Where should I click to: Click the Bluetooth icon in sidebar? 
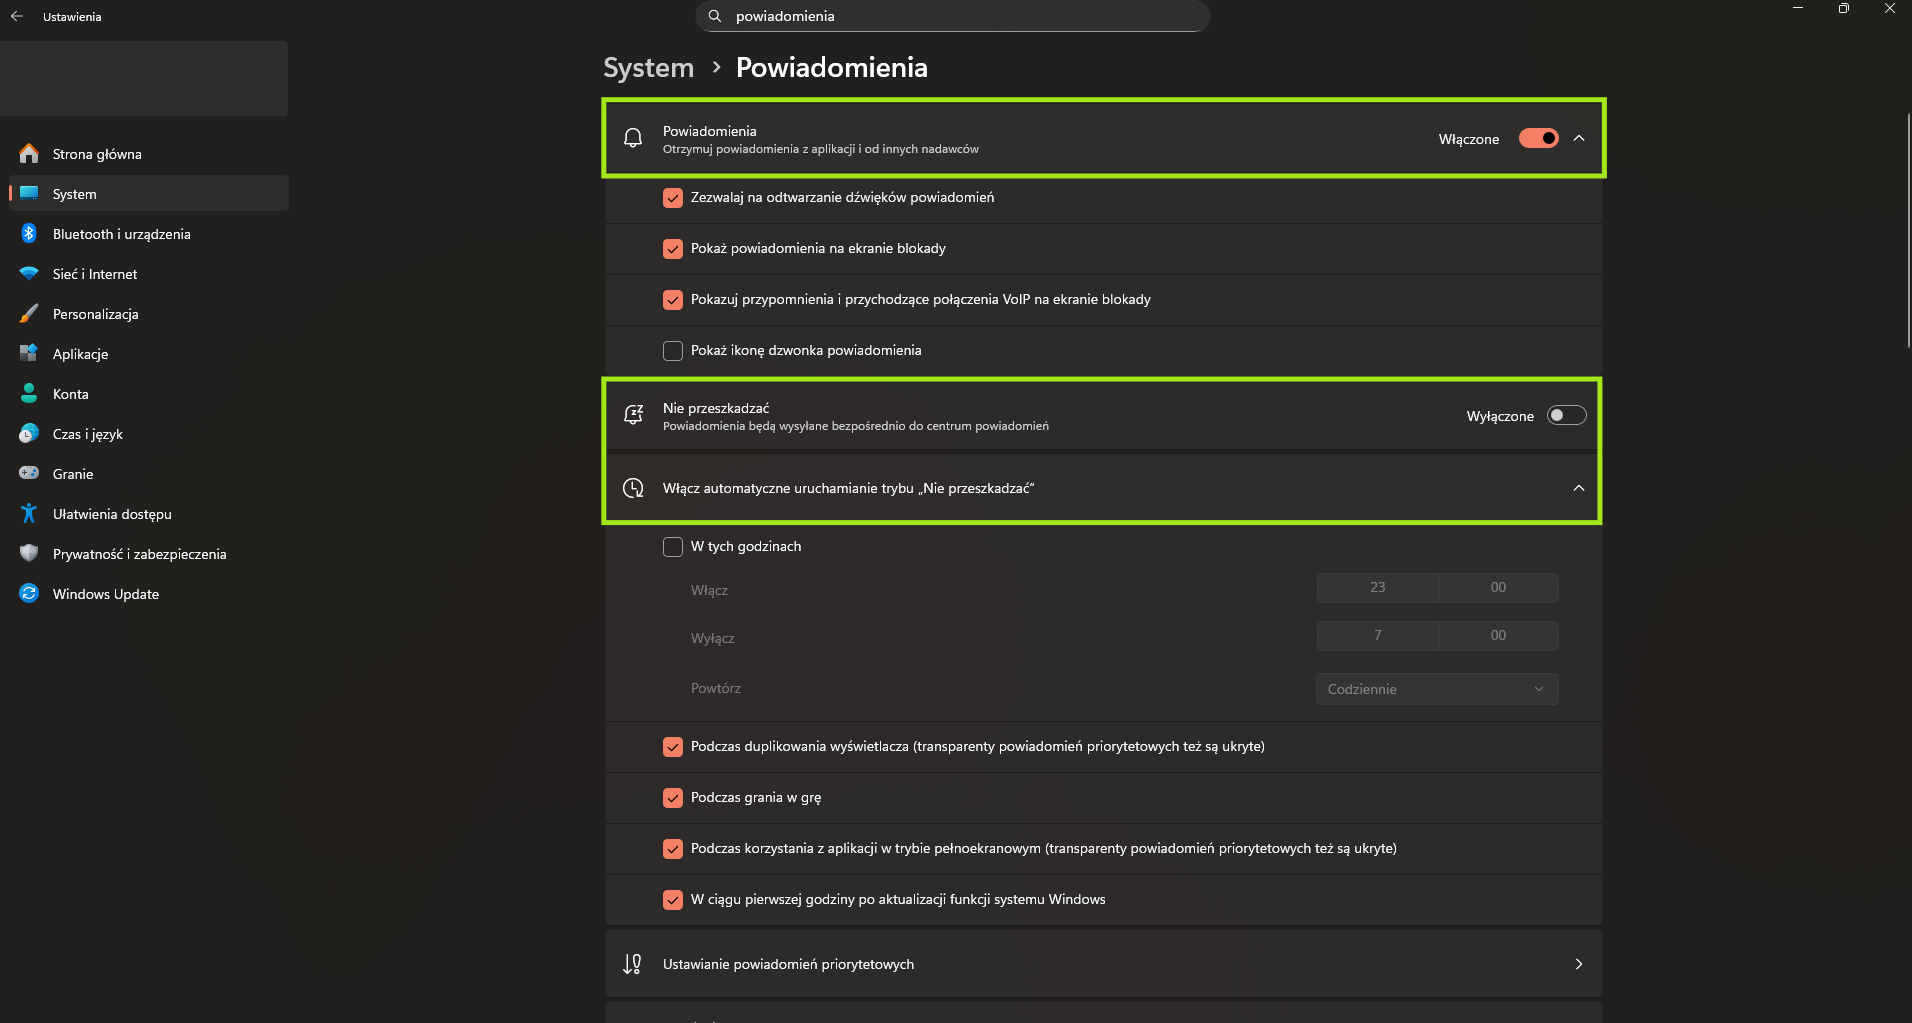[29, 234]
